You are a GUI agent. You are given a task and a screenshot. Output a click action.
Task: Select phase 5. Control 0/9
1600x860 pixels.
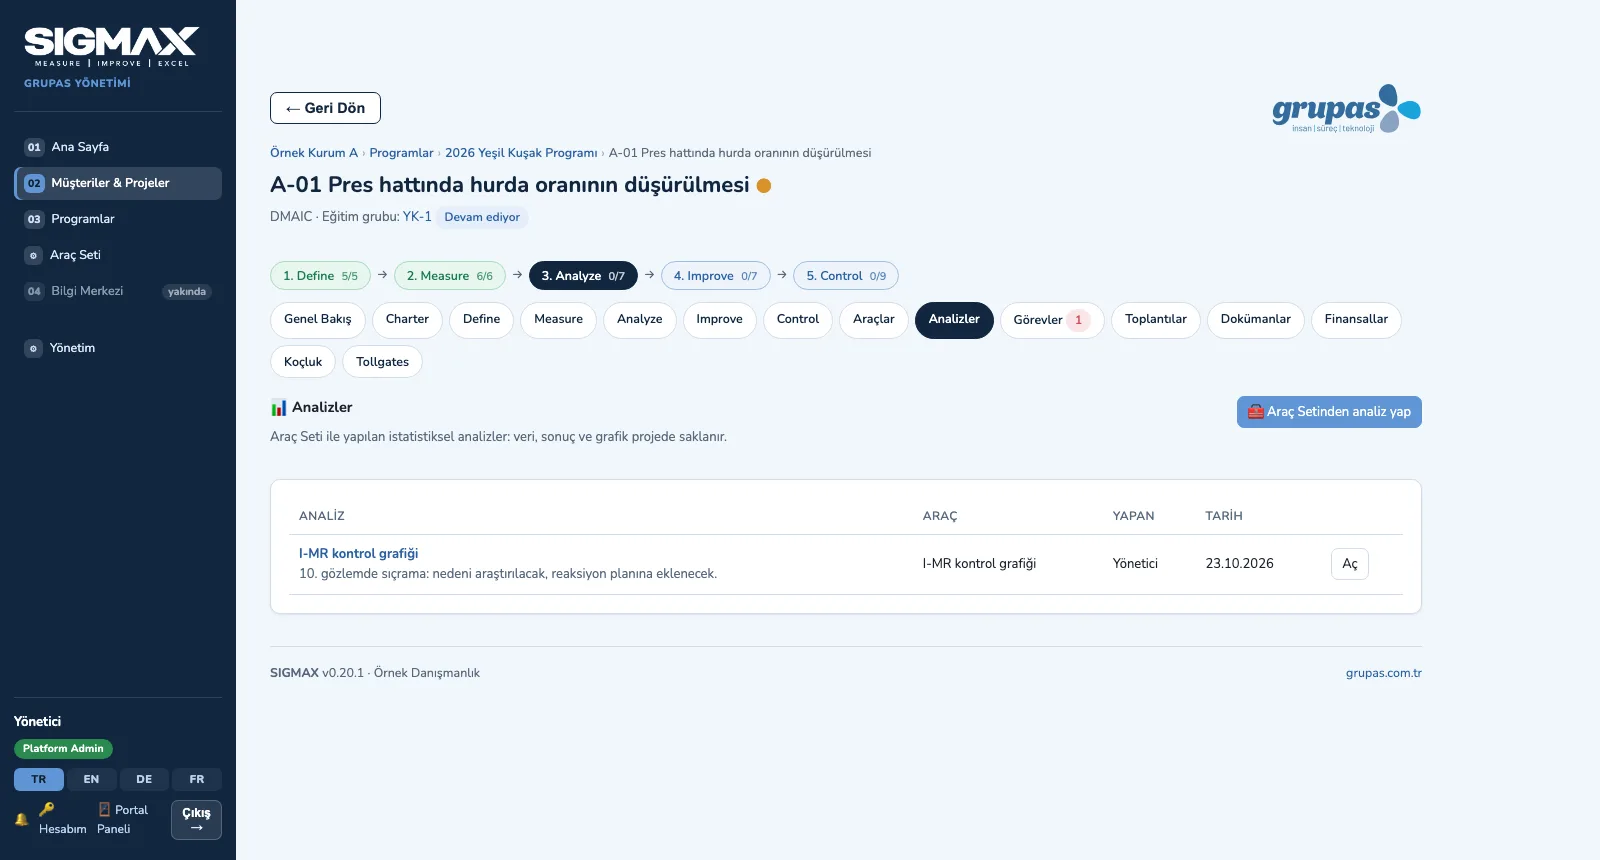tap(846, 276)
